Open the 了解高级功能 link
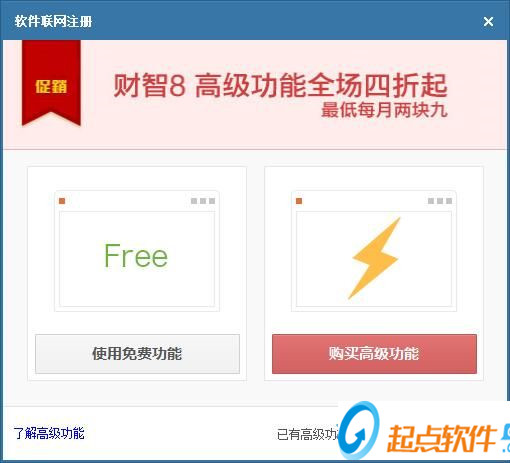This screenshot has width=510, height=463. (x=49, y=433)
